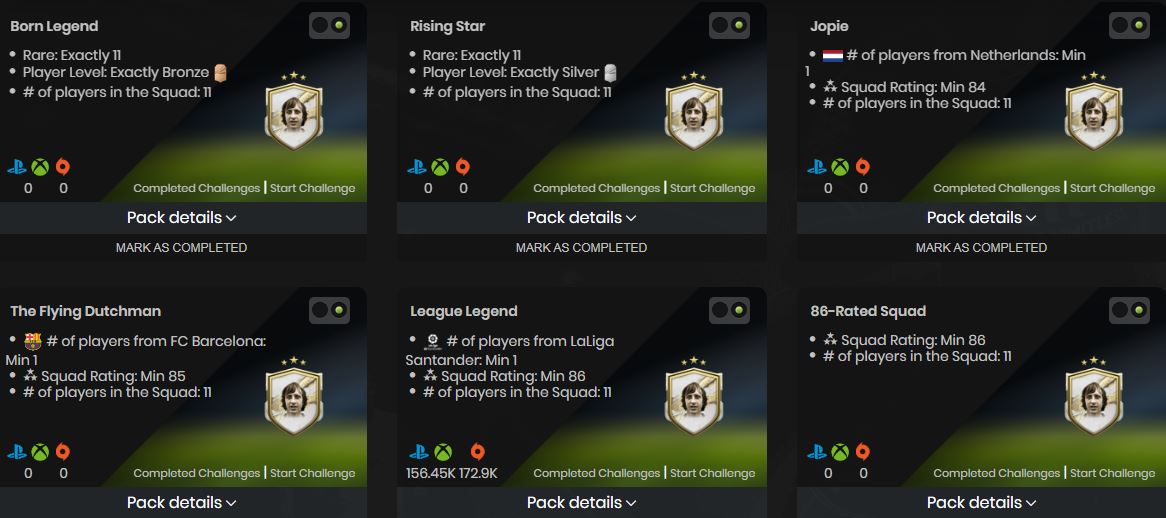
Task: Expand Pack details for League Legend
Action: tap(581, 502)
